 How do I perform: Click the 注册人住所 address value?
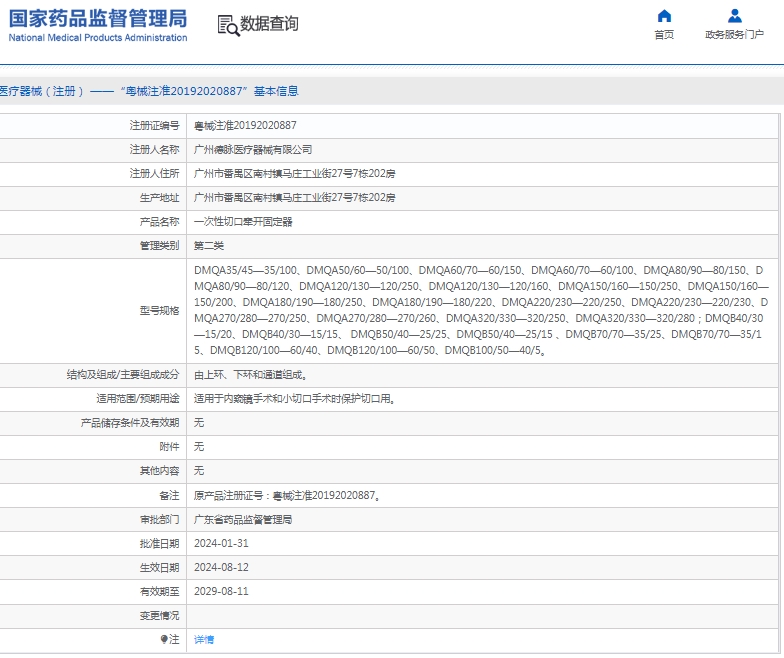coord(294,174)
